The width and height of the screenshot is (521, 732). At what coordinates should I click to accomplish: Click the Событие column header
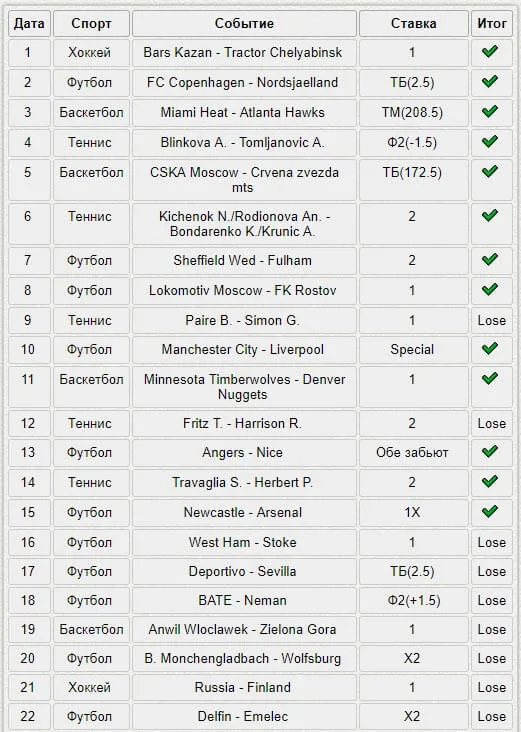(244, 23)
